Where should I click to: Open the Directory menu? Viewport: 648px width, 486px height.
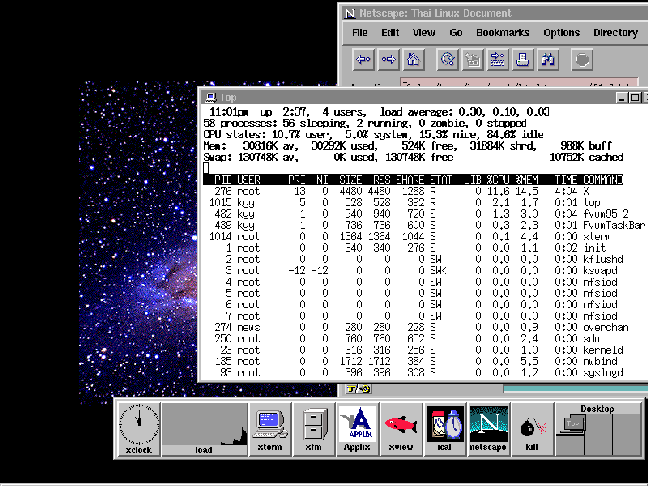point(615,33)
